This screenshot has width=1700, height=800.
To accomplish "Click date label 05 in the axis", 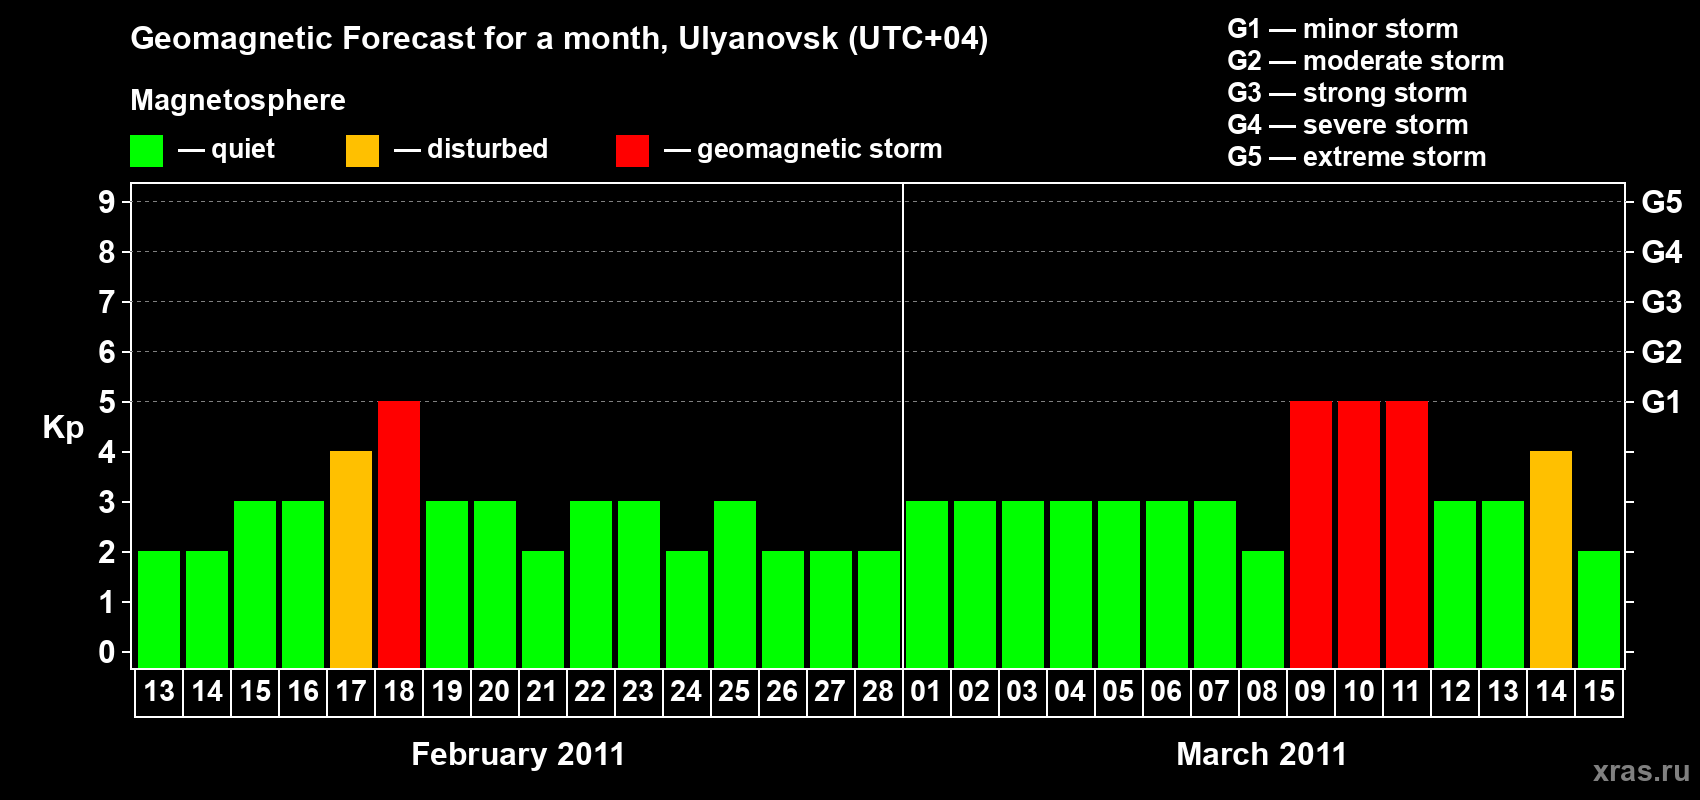I will [x=1119, y=692].
